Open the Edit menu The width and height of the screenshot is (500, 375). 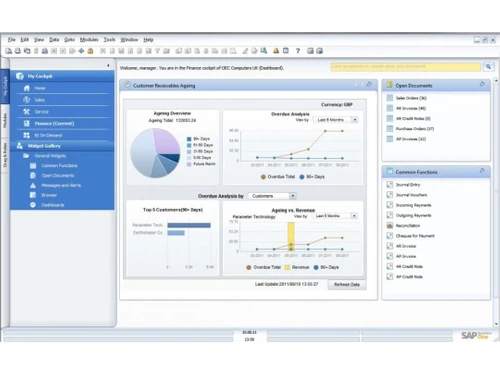pyautogui.click(x=25, y=40)
